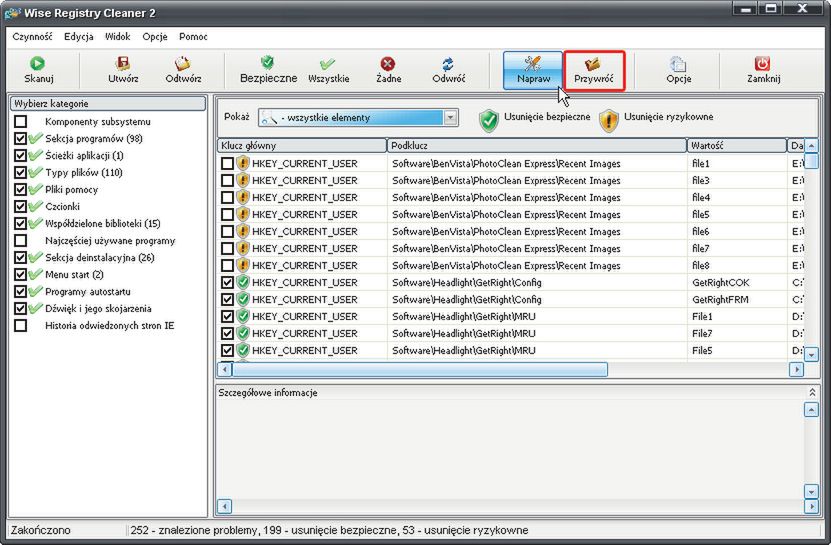Check the file6 registry entry checkbox
The height and width of the screenshot is (545, 831).
point(227,231)
